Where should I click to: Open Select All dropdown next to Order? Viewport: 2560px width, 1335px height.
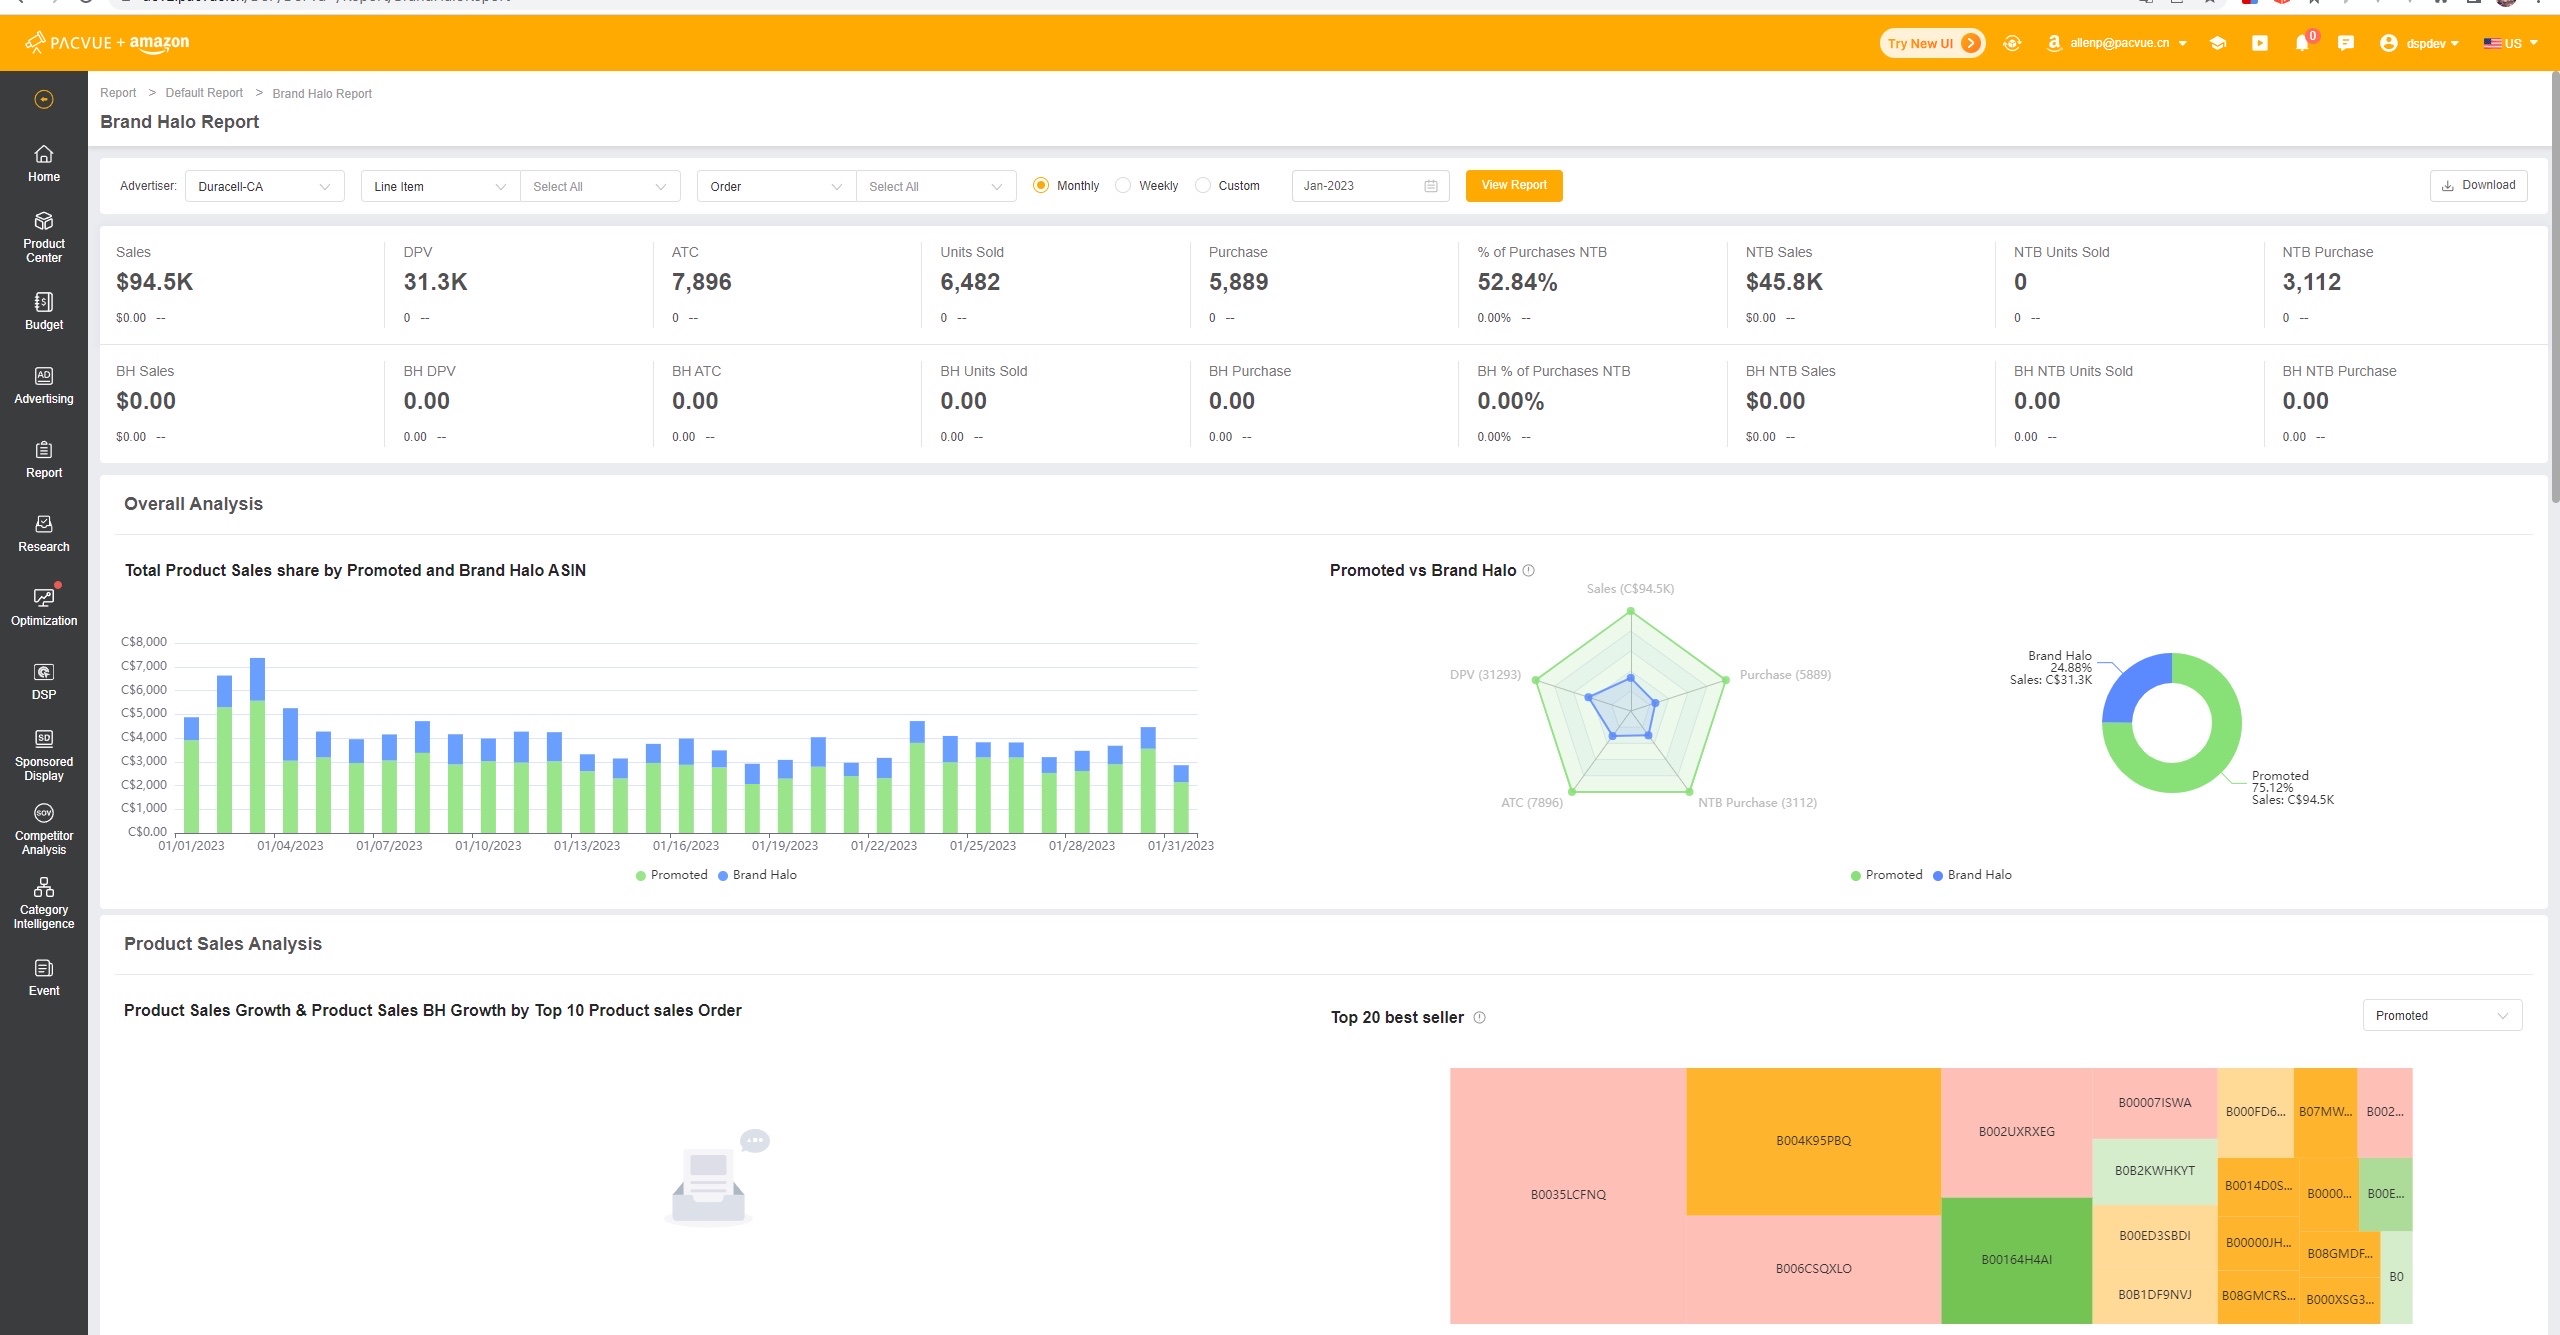click(936, 186)
